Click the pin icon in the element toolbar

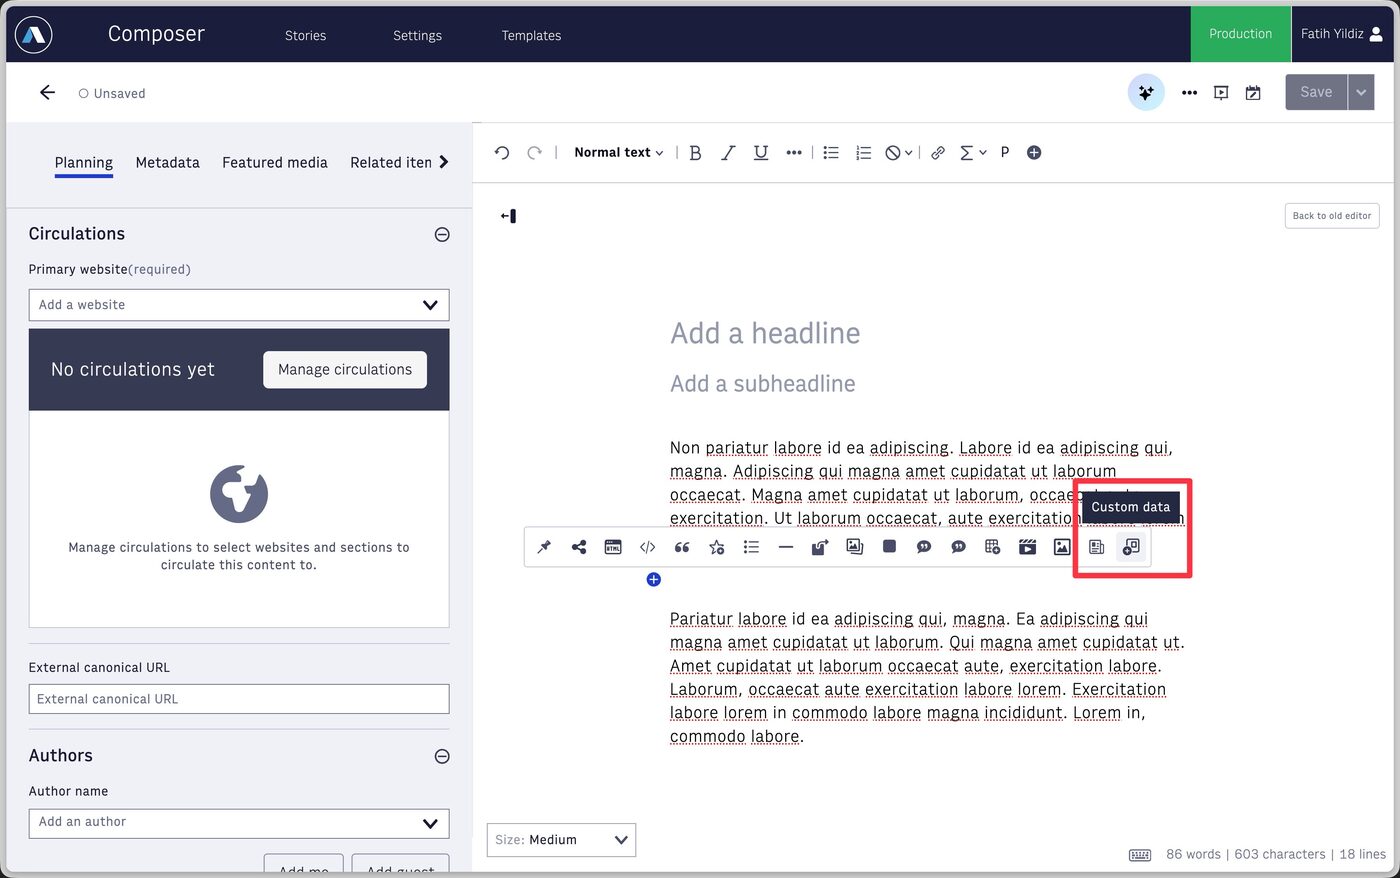[x=544, y=547]
